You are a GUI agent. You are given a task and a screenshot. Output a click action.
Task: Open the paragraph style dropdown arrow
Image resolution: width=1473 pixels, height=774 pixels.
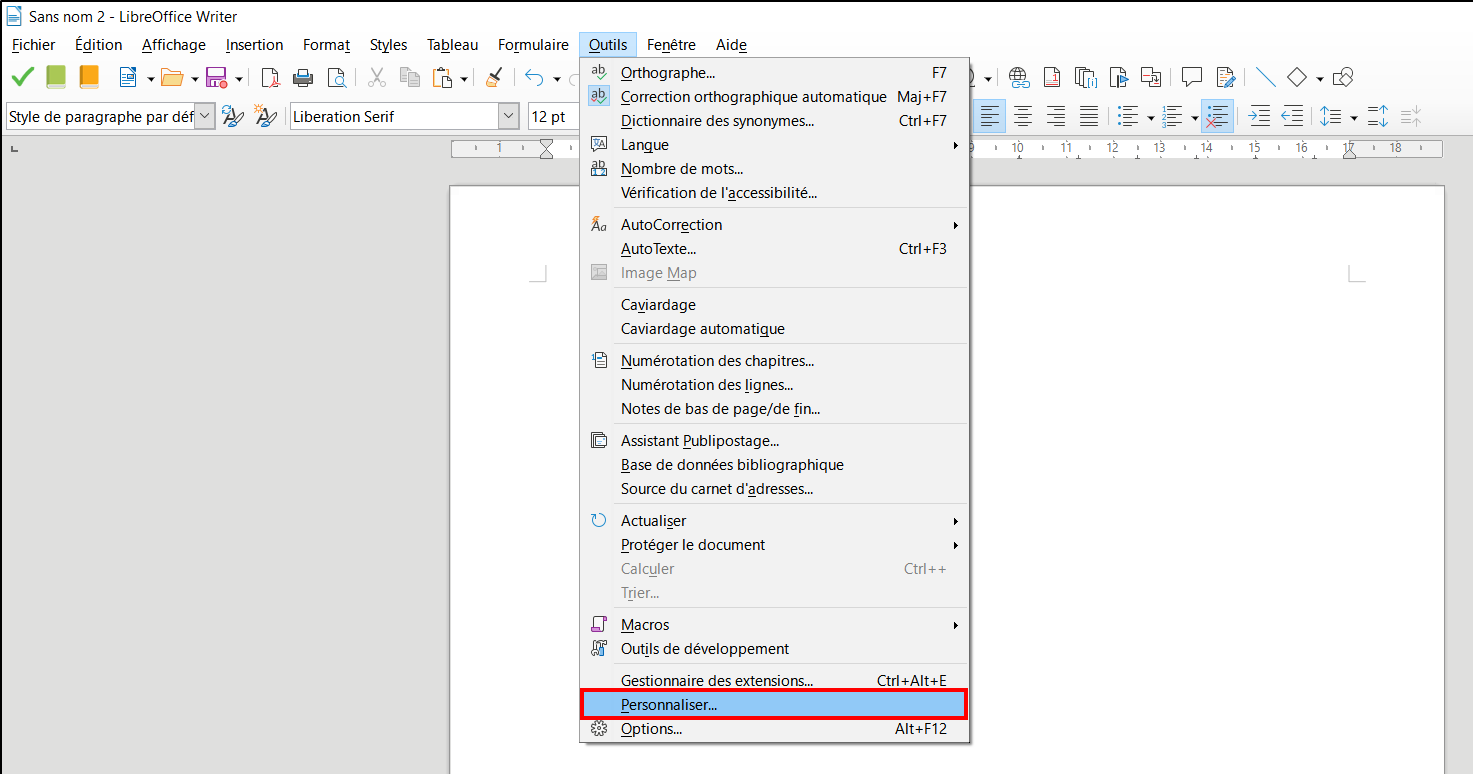(205, 116)
